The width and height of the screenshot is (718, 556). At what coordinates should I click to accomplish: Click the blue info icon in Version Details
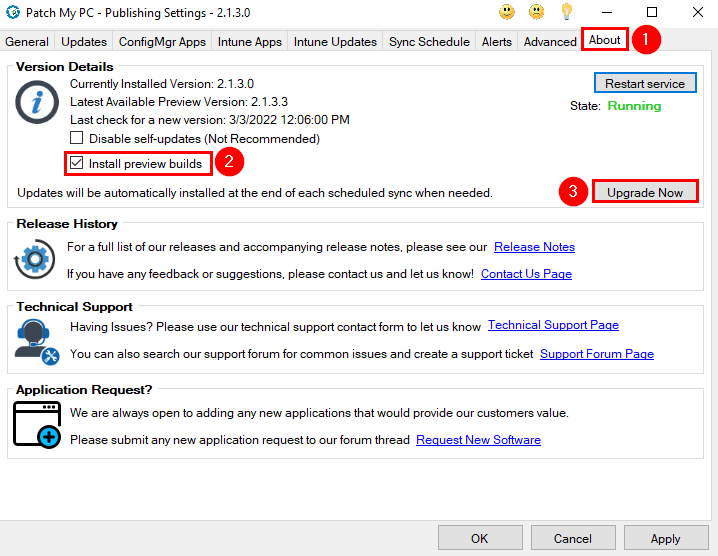[x=37, y=102]
